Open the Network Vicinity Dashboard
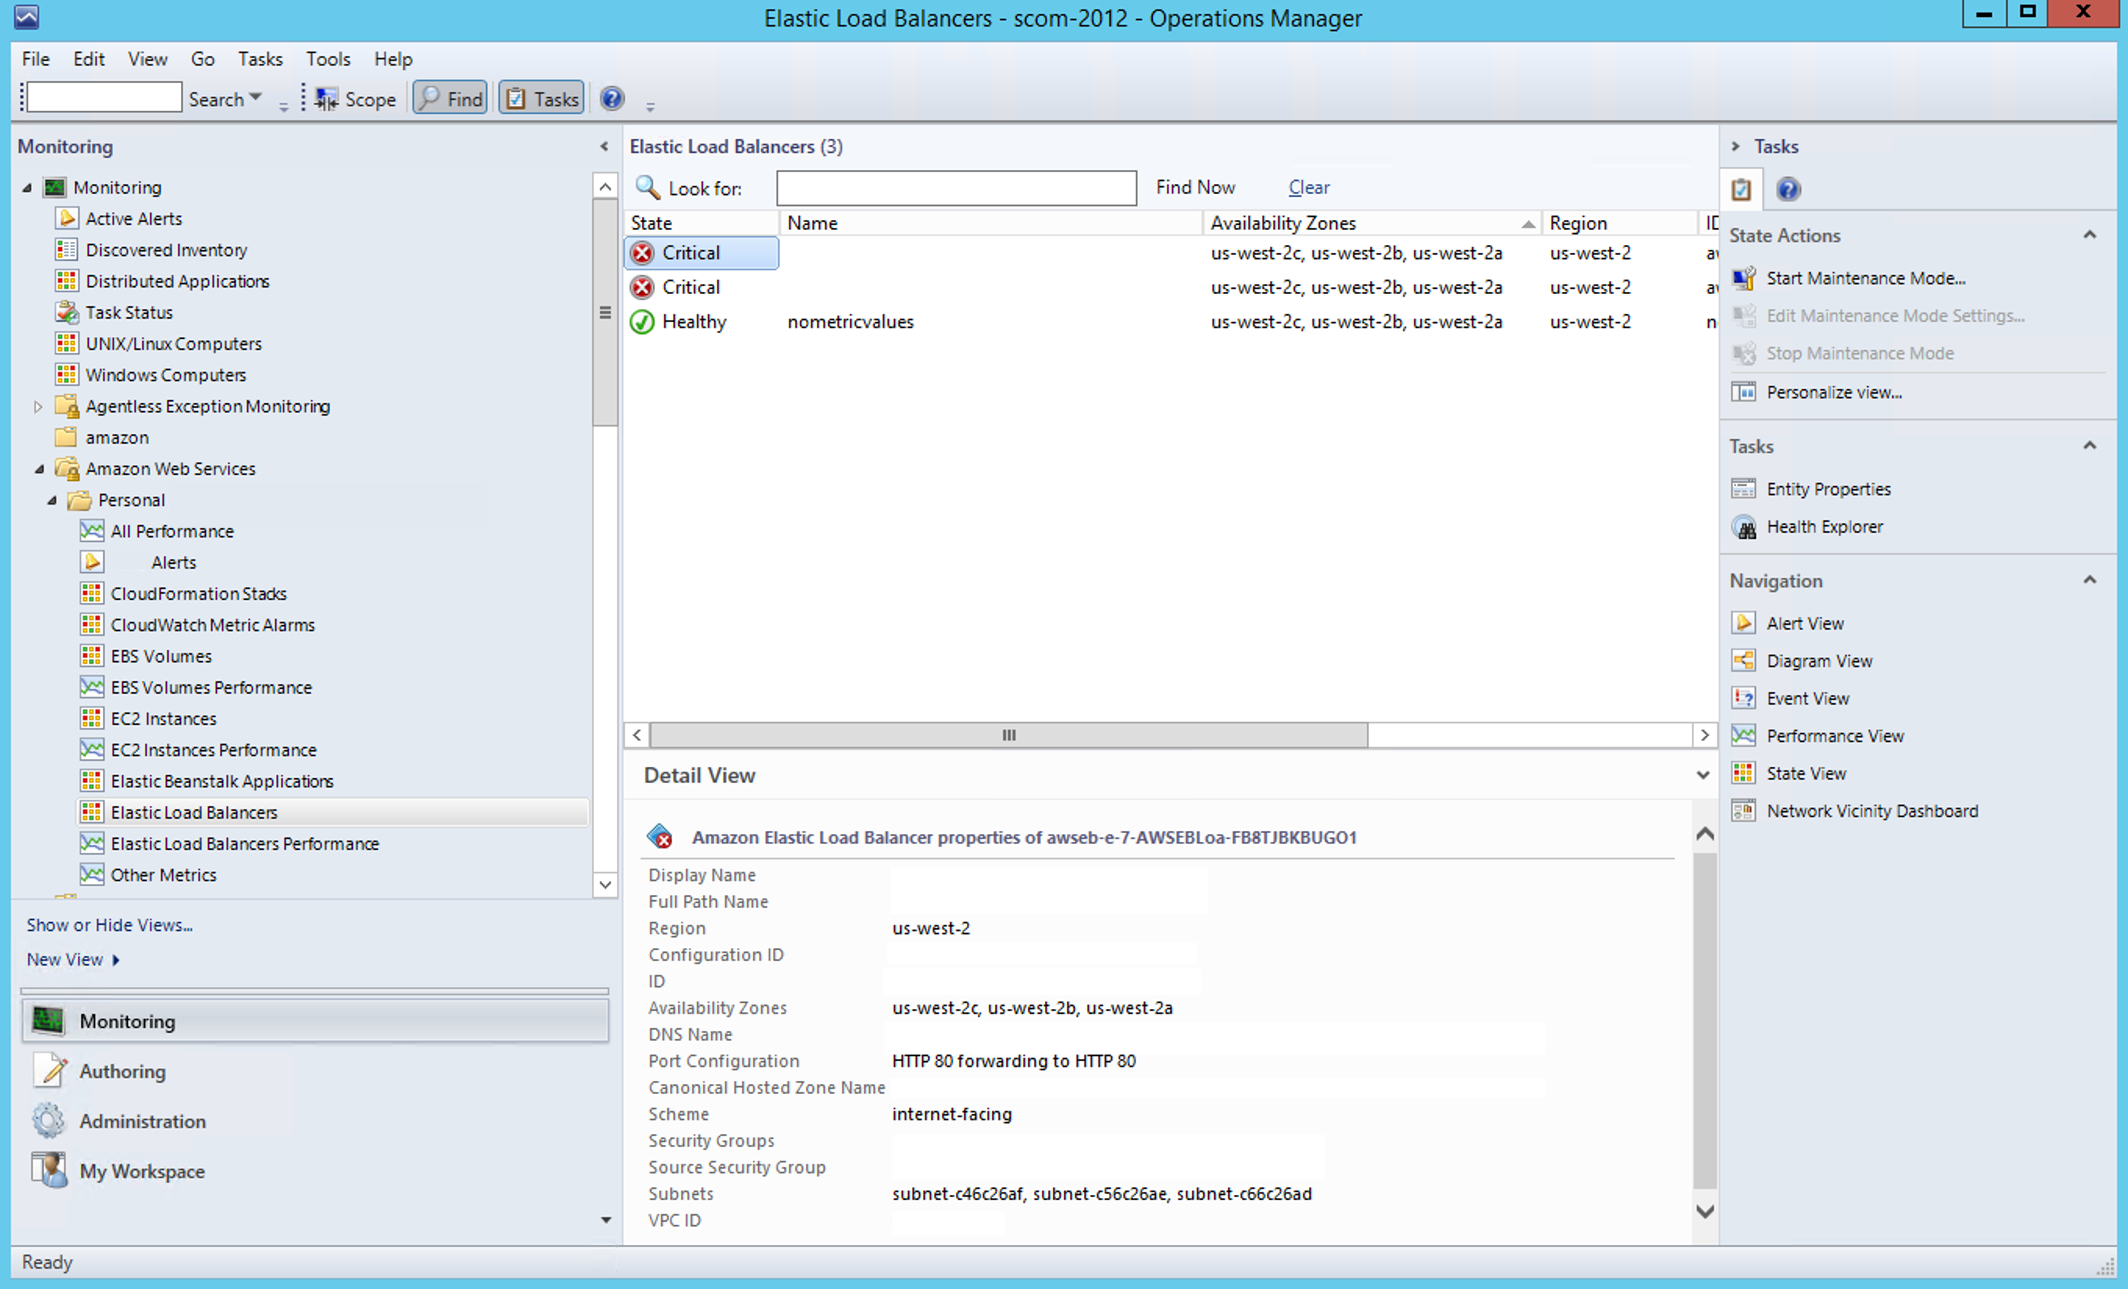This screenshot has height=1289, width=2128. pyautogui.click(x=1871, y=810)
